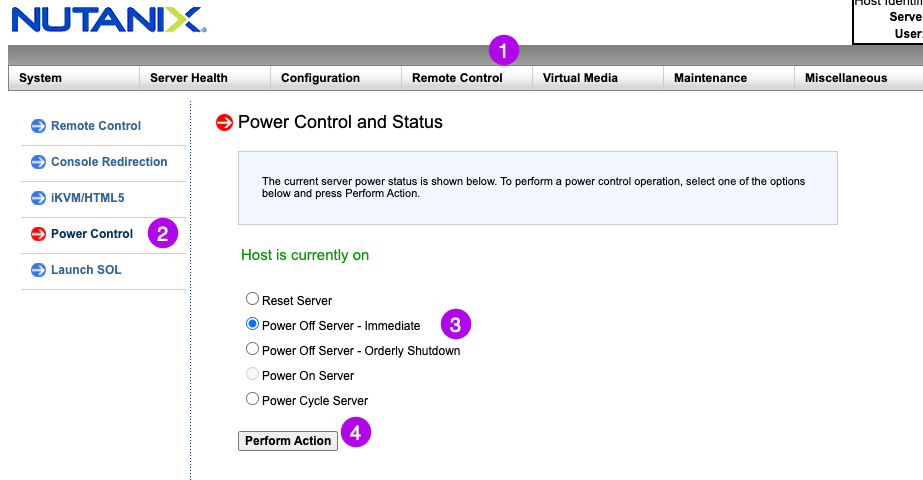Click purple step marker number 4
Viewport: 923px width, 480px height.
tap(356, 432)
